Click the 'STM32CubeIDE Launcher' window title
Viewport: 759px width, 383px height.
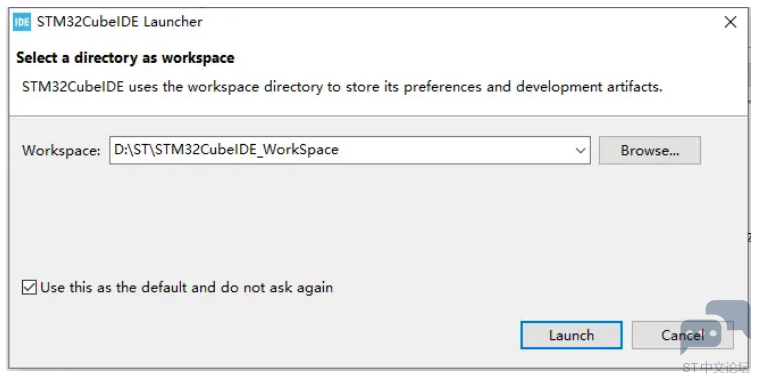[120, 22]
